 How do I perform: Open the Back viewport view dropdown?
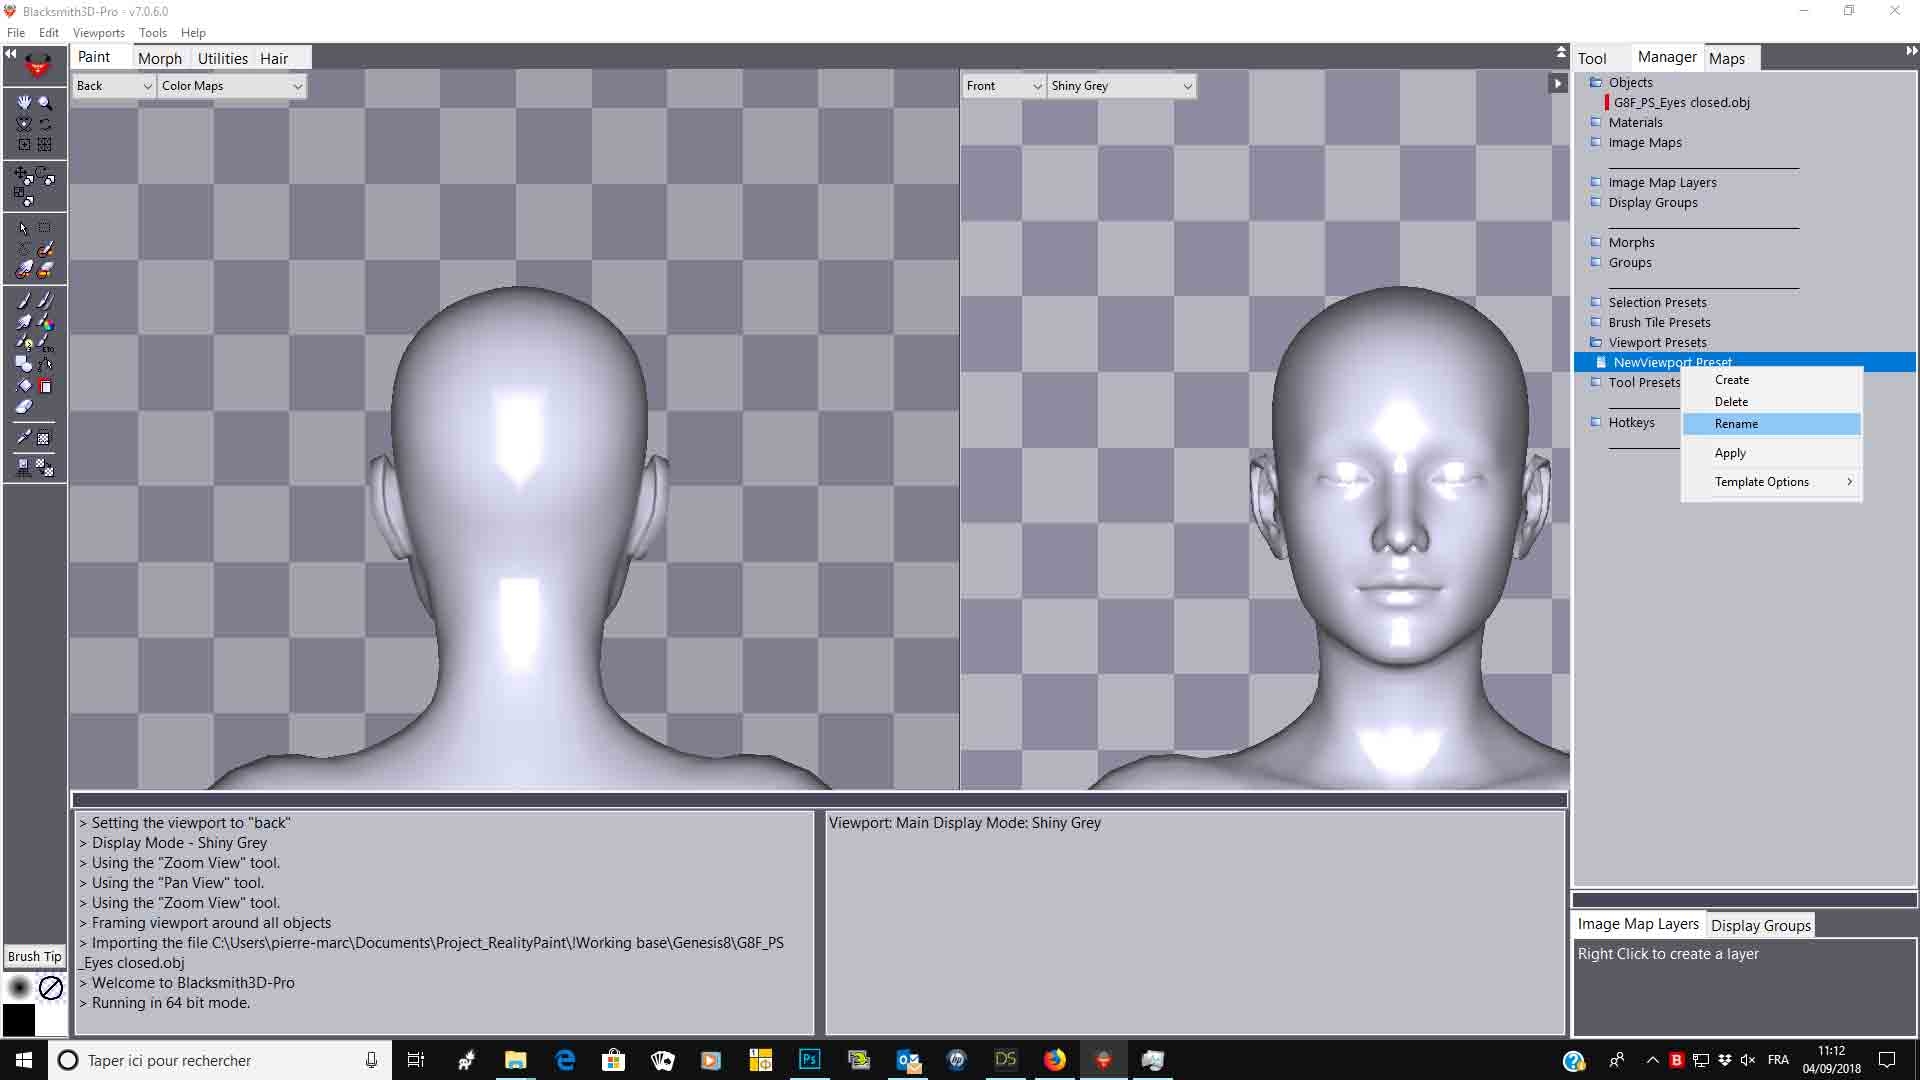[114, 86]
